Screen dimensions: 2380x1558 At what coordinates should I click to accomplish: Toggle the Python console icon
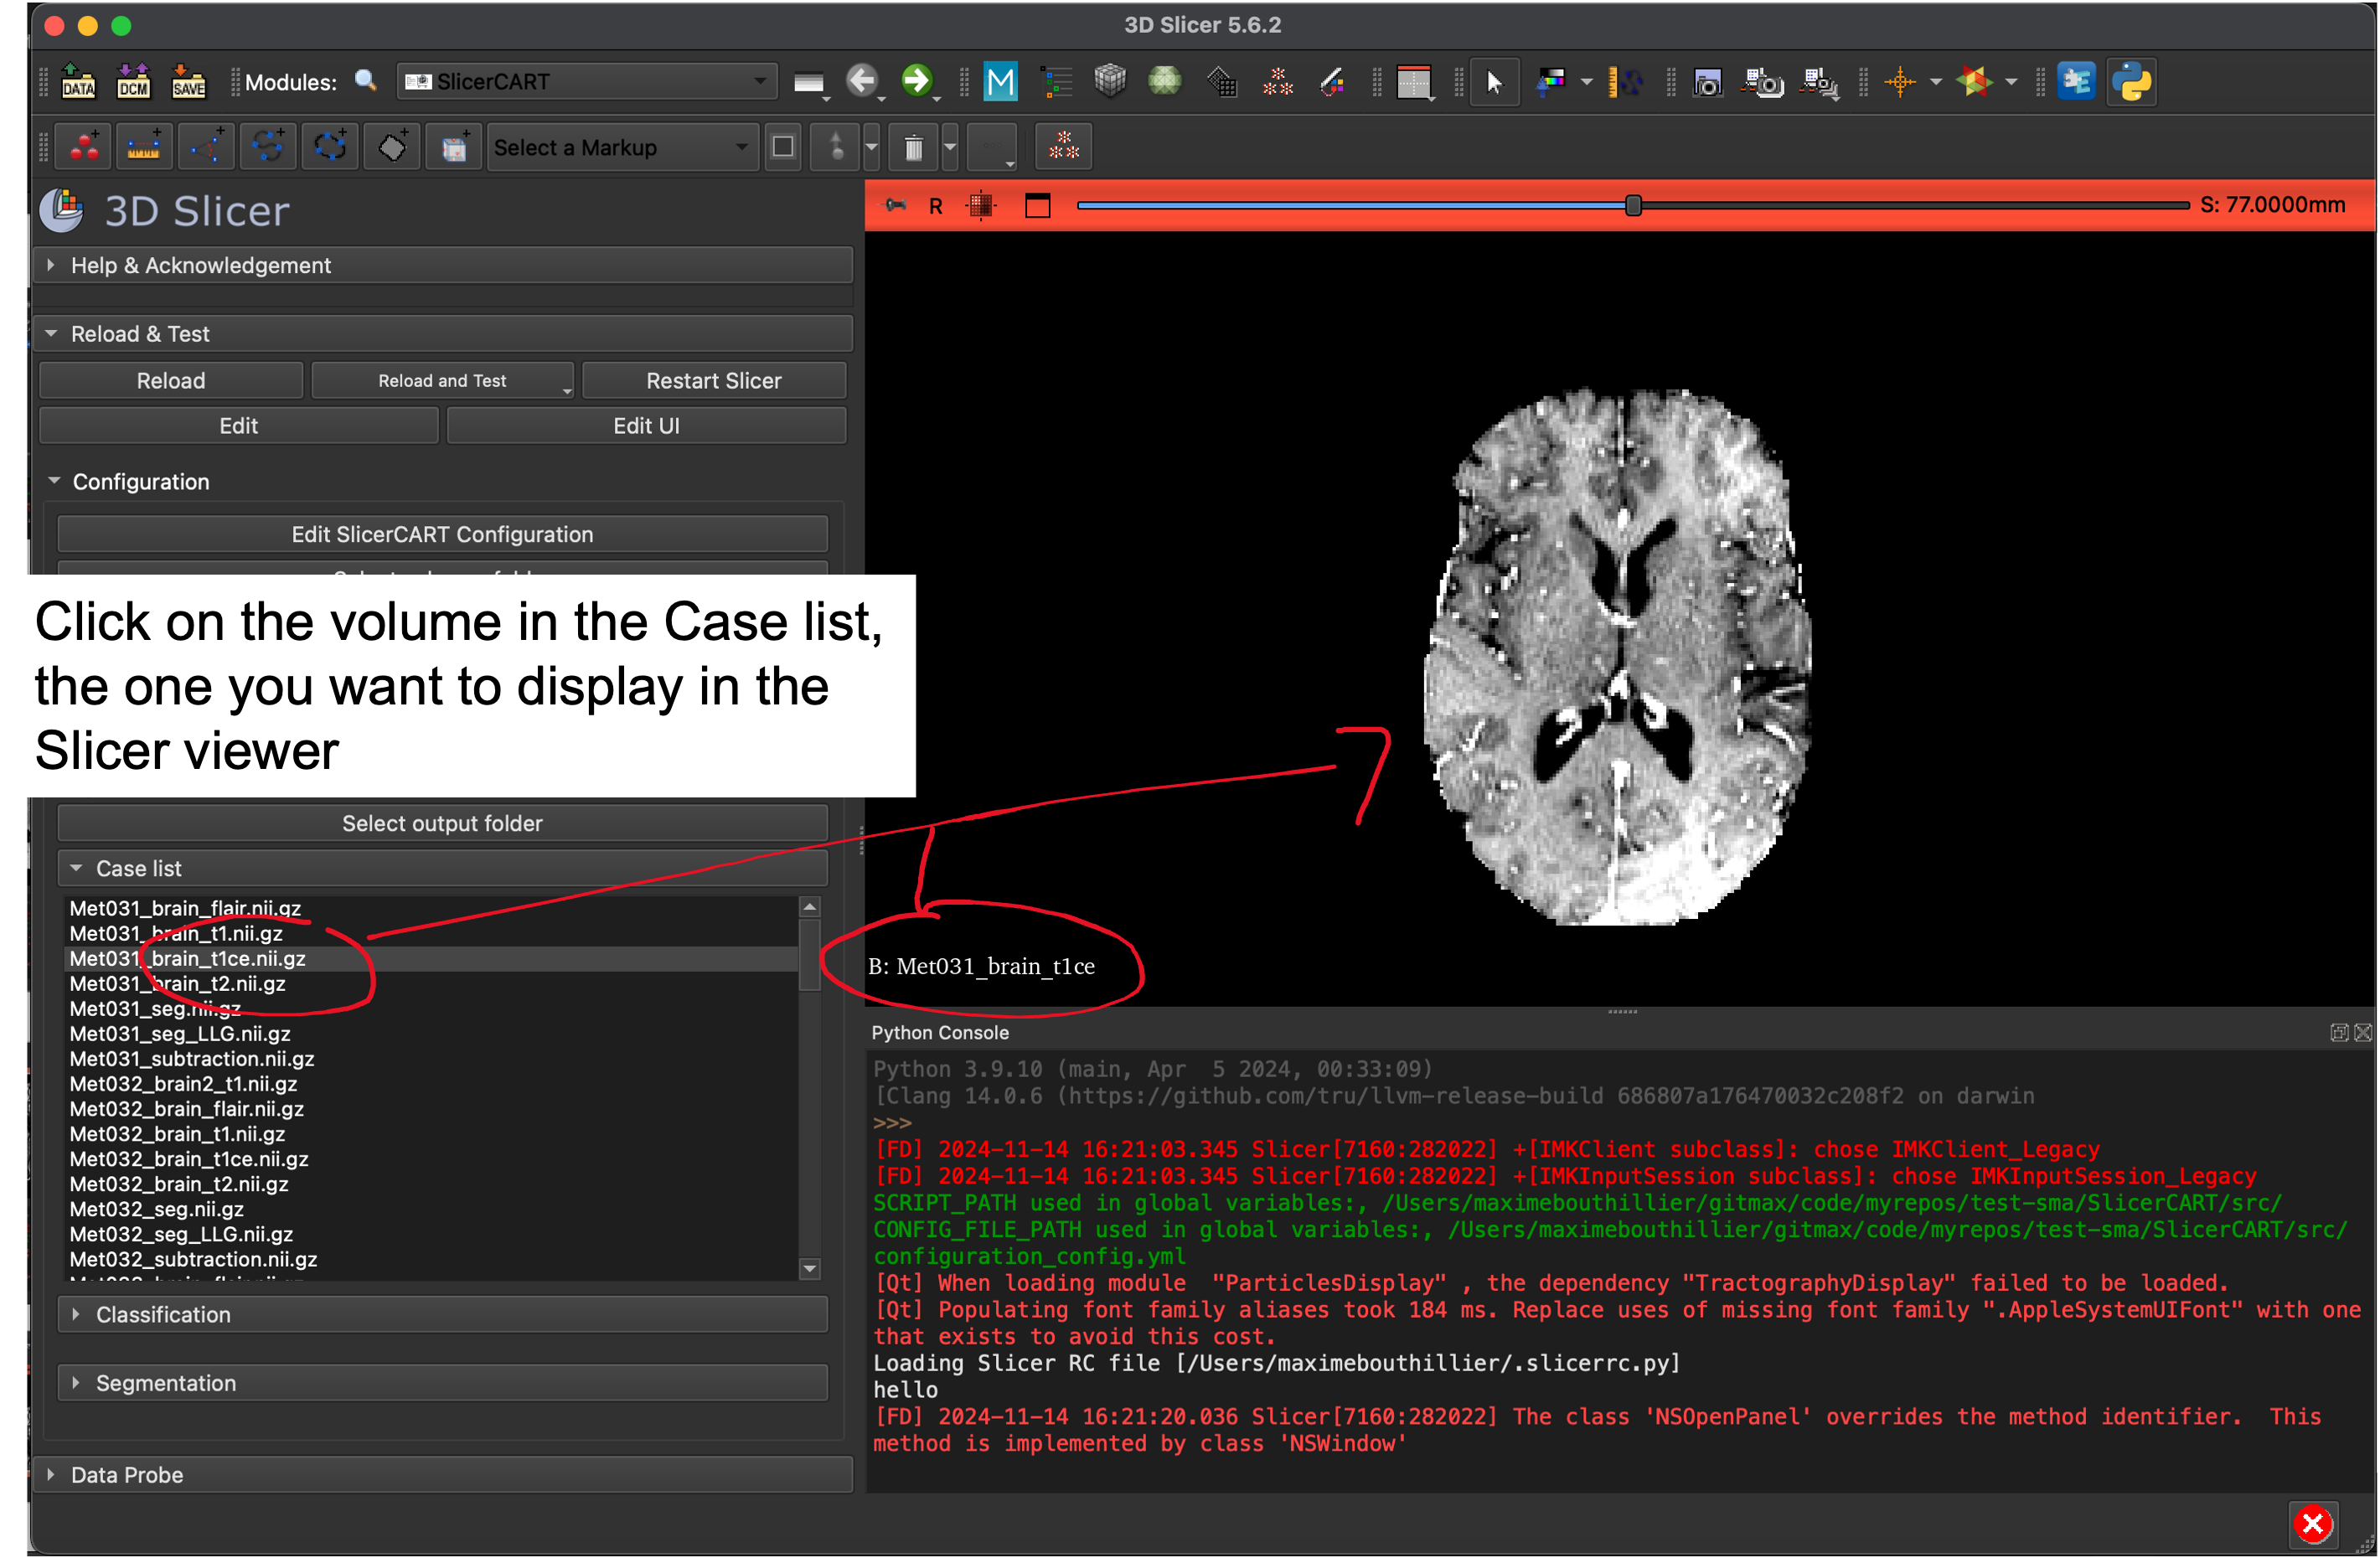pos(2131,82)
